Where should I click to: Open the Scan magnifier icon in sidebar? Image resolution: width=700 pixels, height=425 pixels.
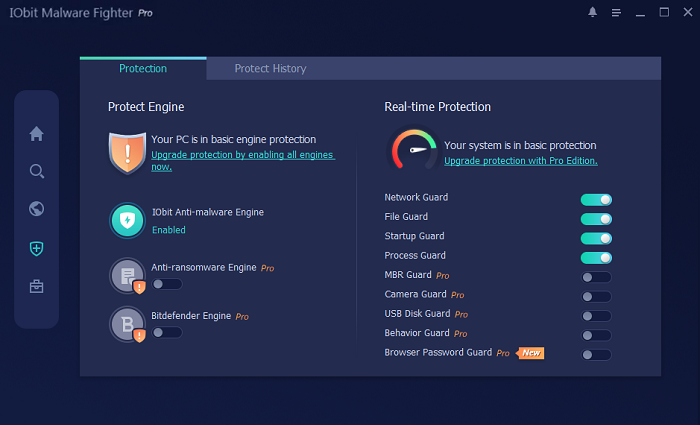[37, 172]
